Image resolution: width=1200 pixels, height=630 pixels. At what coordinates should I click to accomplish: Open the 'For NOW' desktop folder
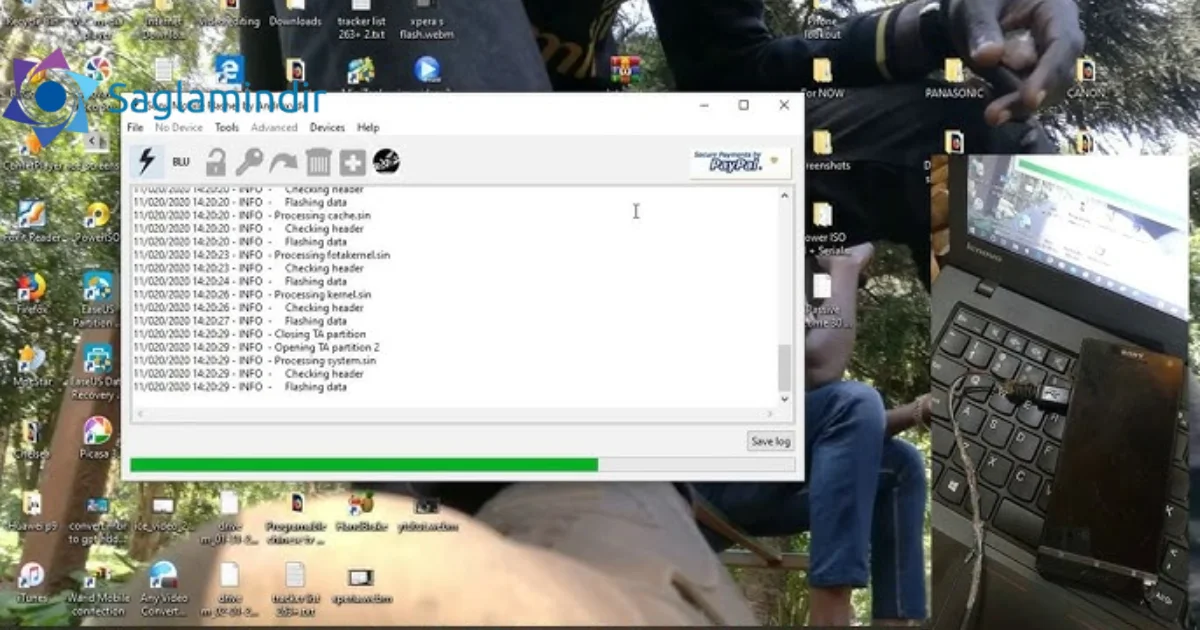(x=822, y=78)
